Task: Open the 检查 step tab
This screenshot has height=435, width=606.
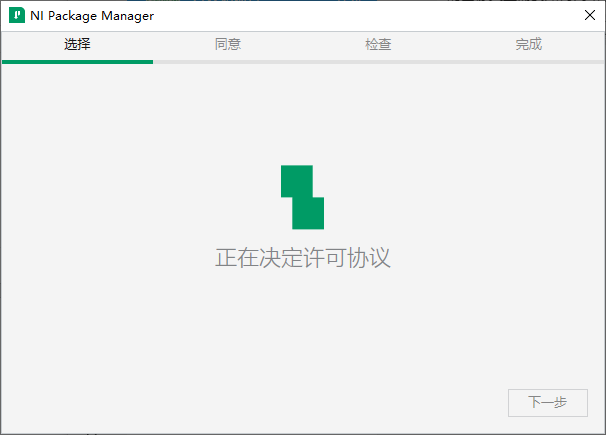Action: tap(378, 44)
